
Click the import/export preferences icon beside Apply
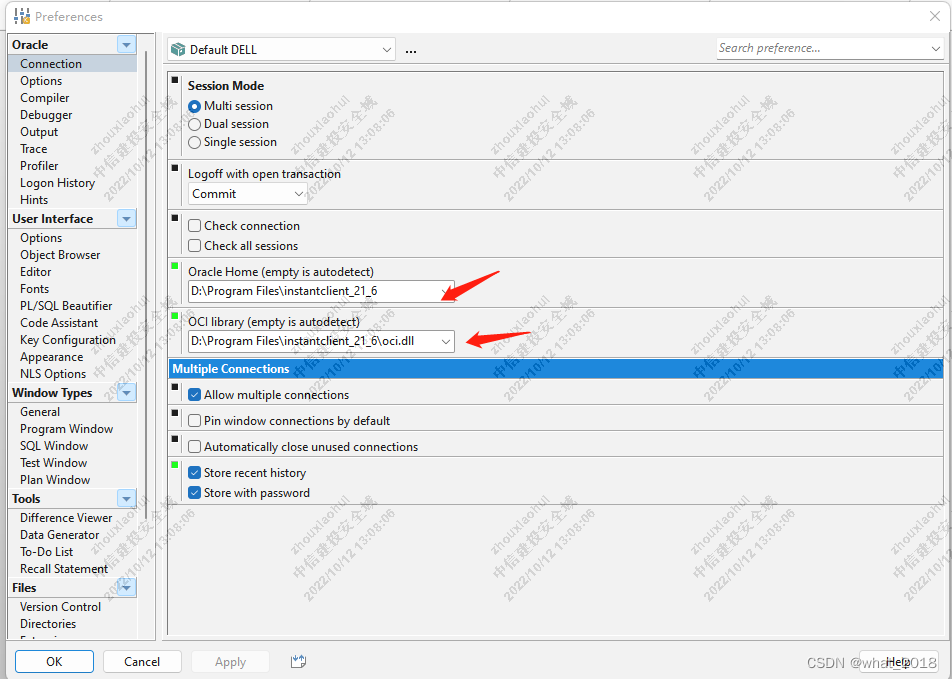(x=298, y=661)
